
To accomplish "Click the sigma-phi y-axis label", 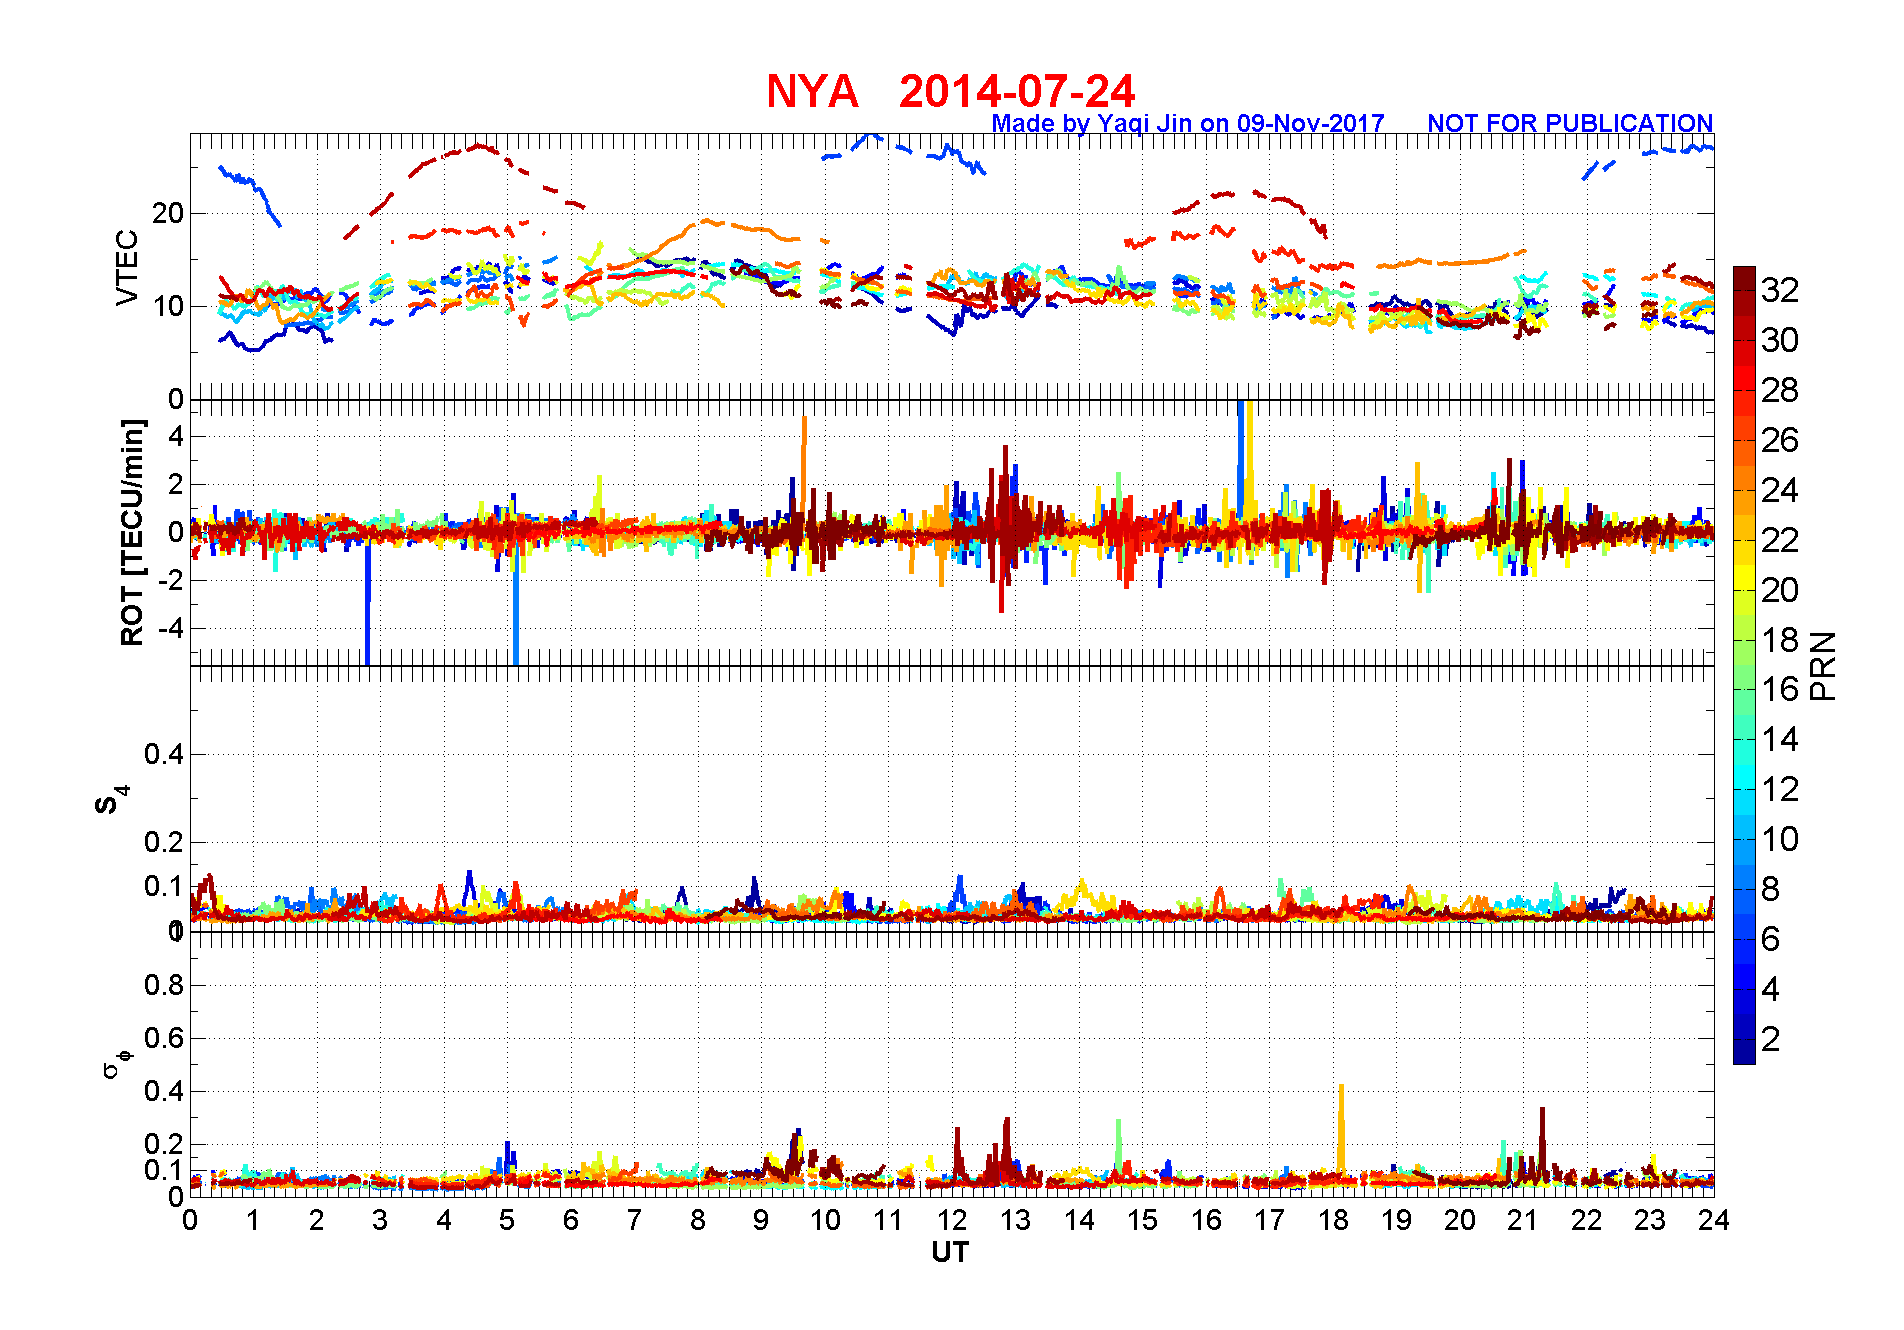I will [x=117, y=1063].
